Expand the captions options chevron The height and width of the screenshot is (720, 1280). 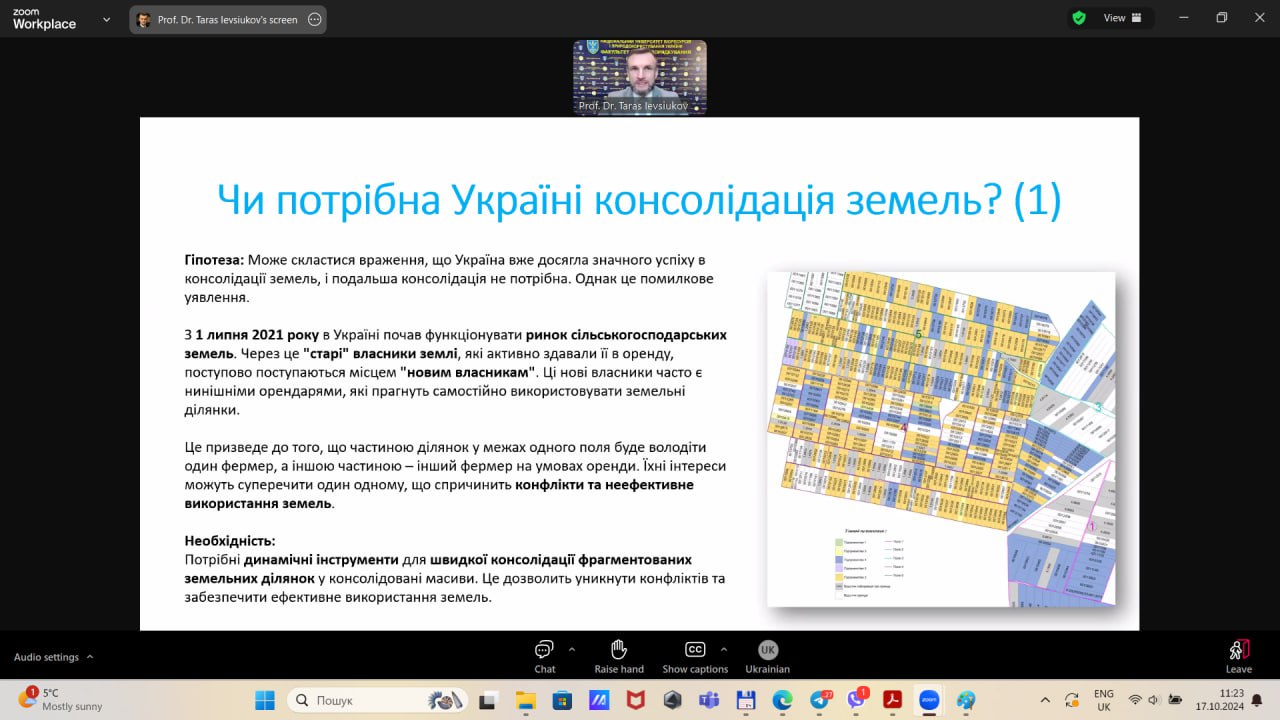pyautogui.click(x=724, y=648)
